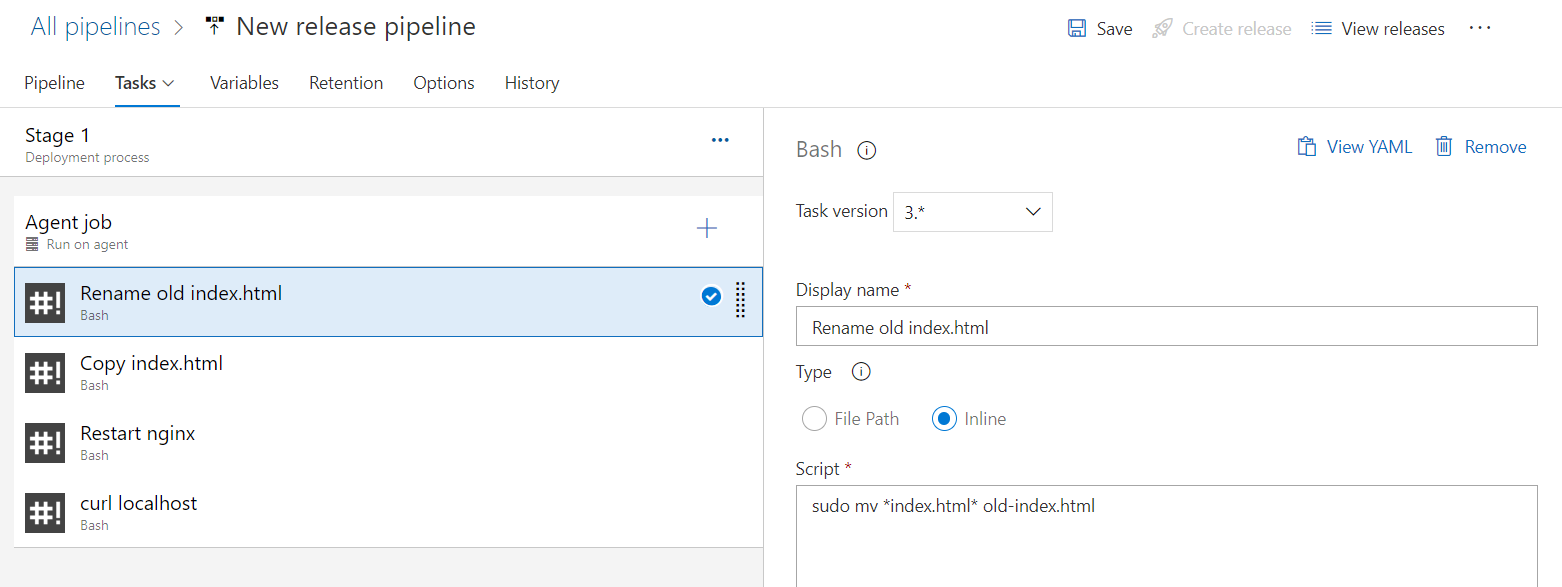Select the File Path radio button

pyautogui.click(x=814, y=419)
